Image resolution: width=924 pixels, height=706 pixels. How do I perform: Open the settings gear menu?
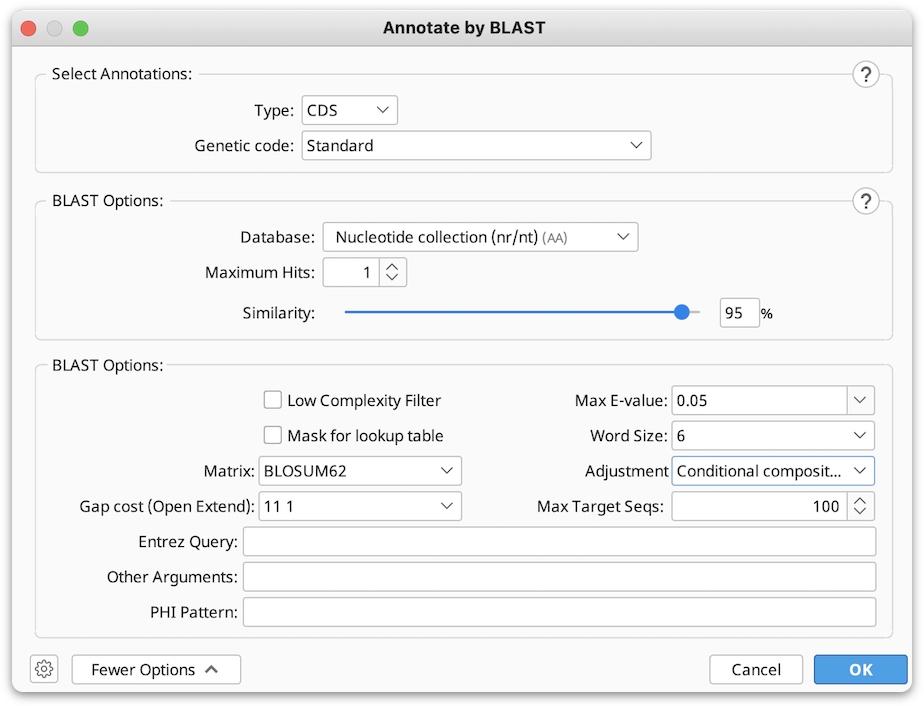point(44,669)
